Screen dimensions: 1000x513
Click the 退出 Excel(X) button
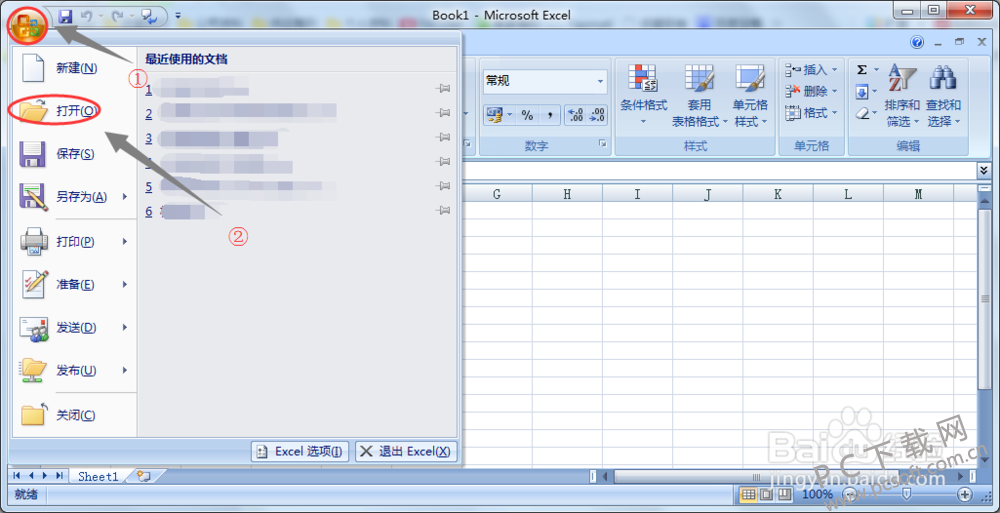(406, 451)
